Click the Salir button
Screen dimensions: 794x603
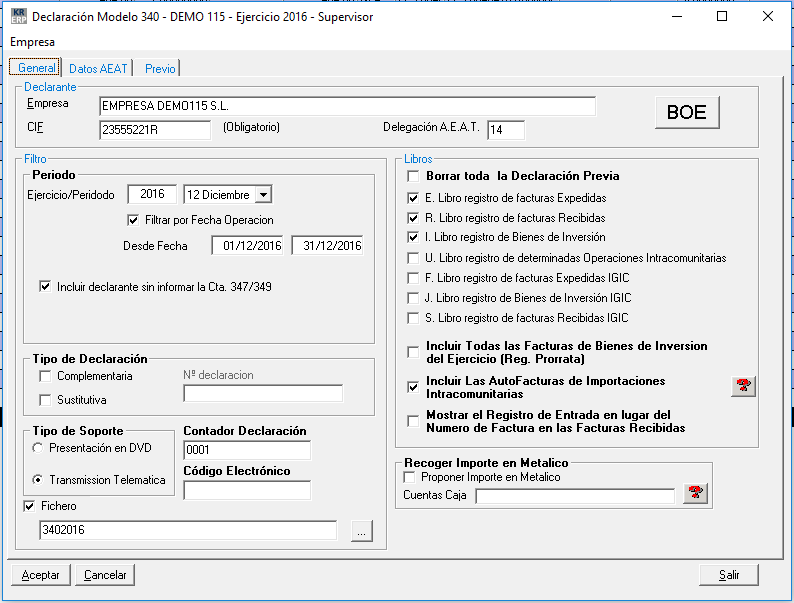pyautogui.click(x=728, y=575)
